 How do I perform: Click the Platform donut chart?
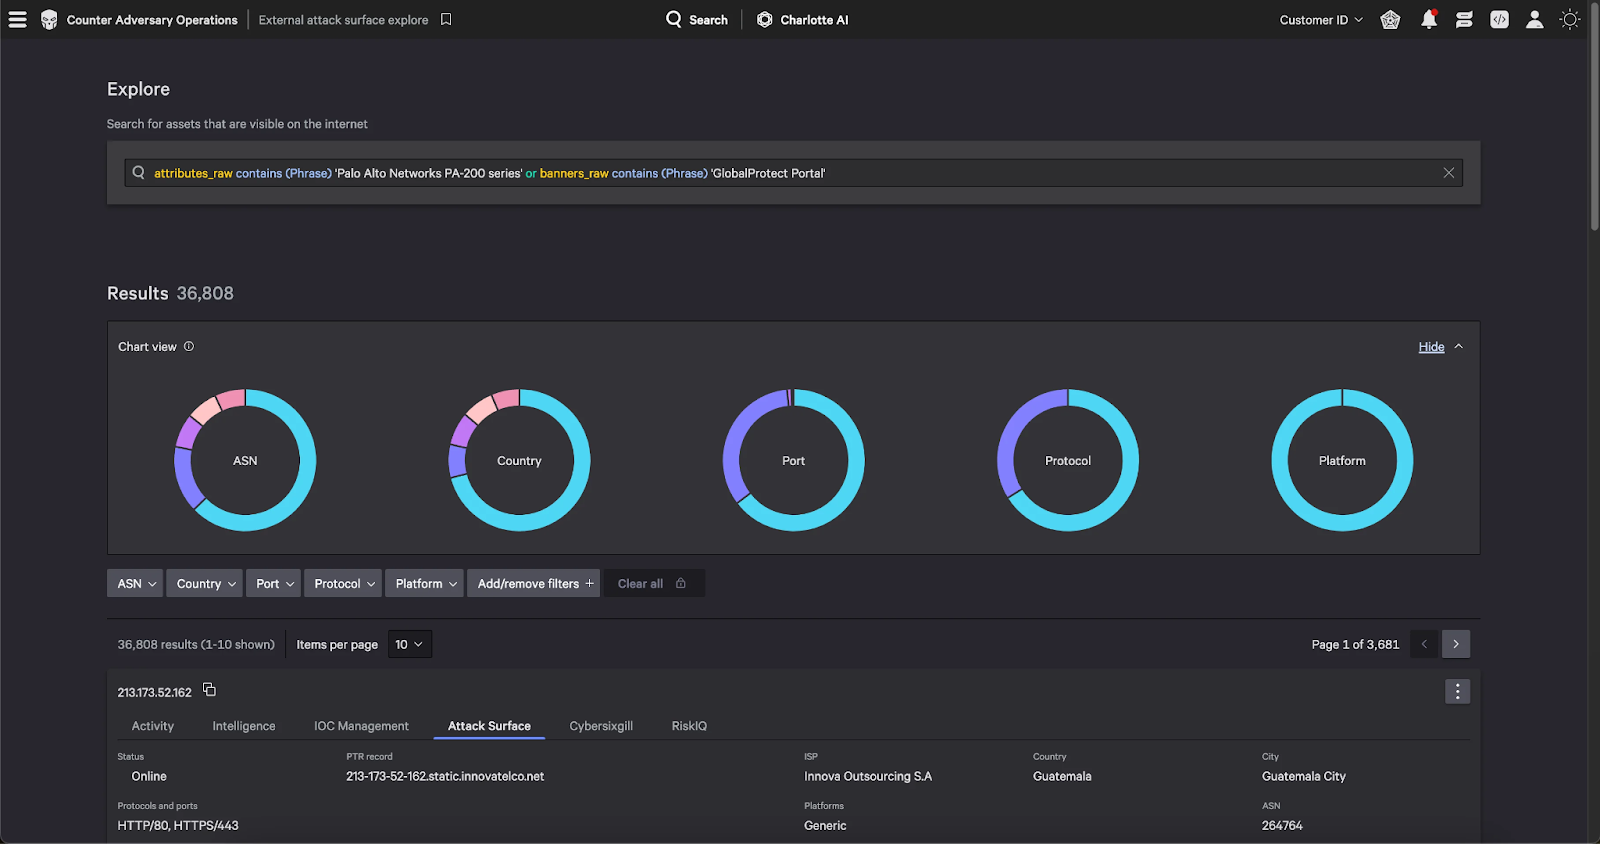point(1342,460)
